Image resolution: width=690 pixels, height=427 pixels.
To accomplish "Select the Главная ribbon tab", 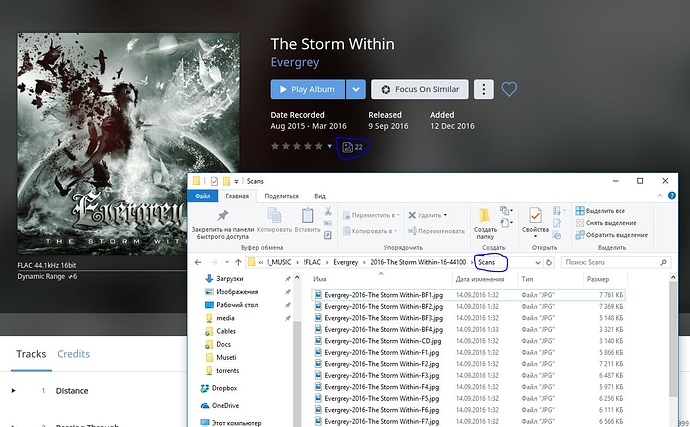I will 237,196.
